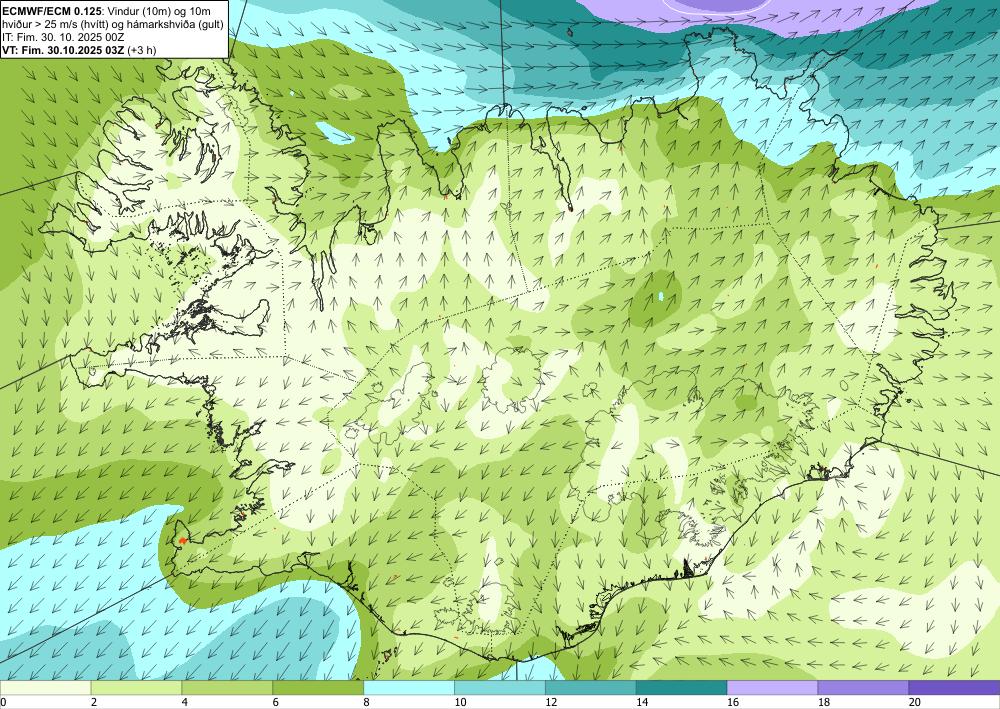Click the legend label '16'
Viewport: 1000px width, 709px height.
point(733,702)
